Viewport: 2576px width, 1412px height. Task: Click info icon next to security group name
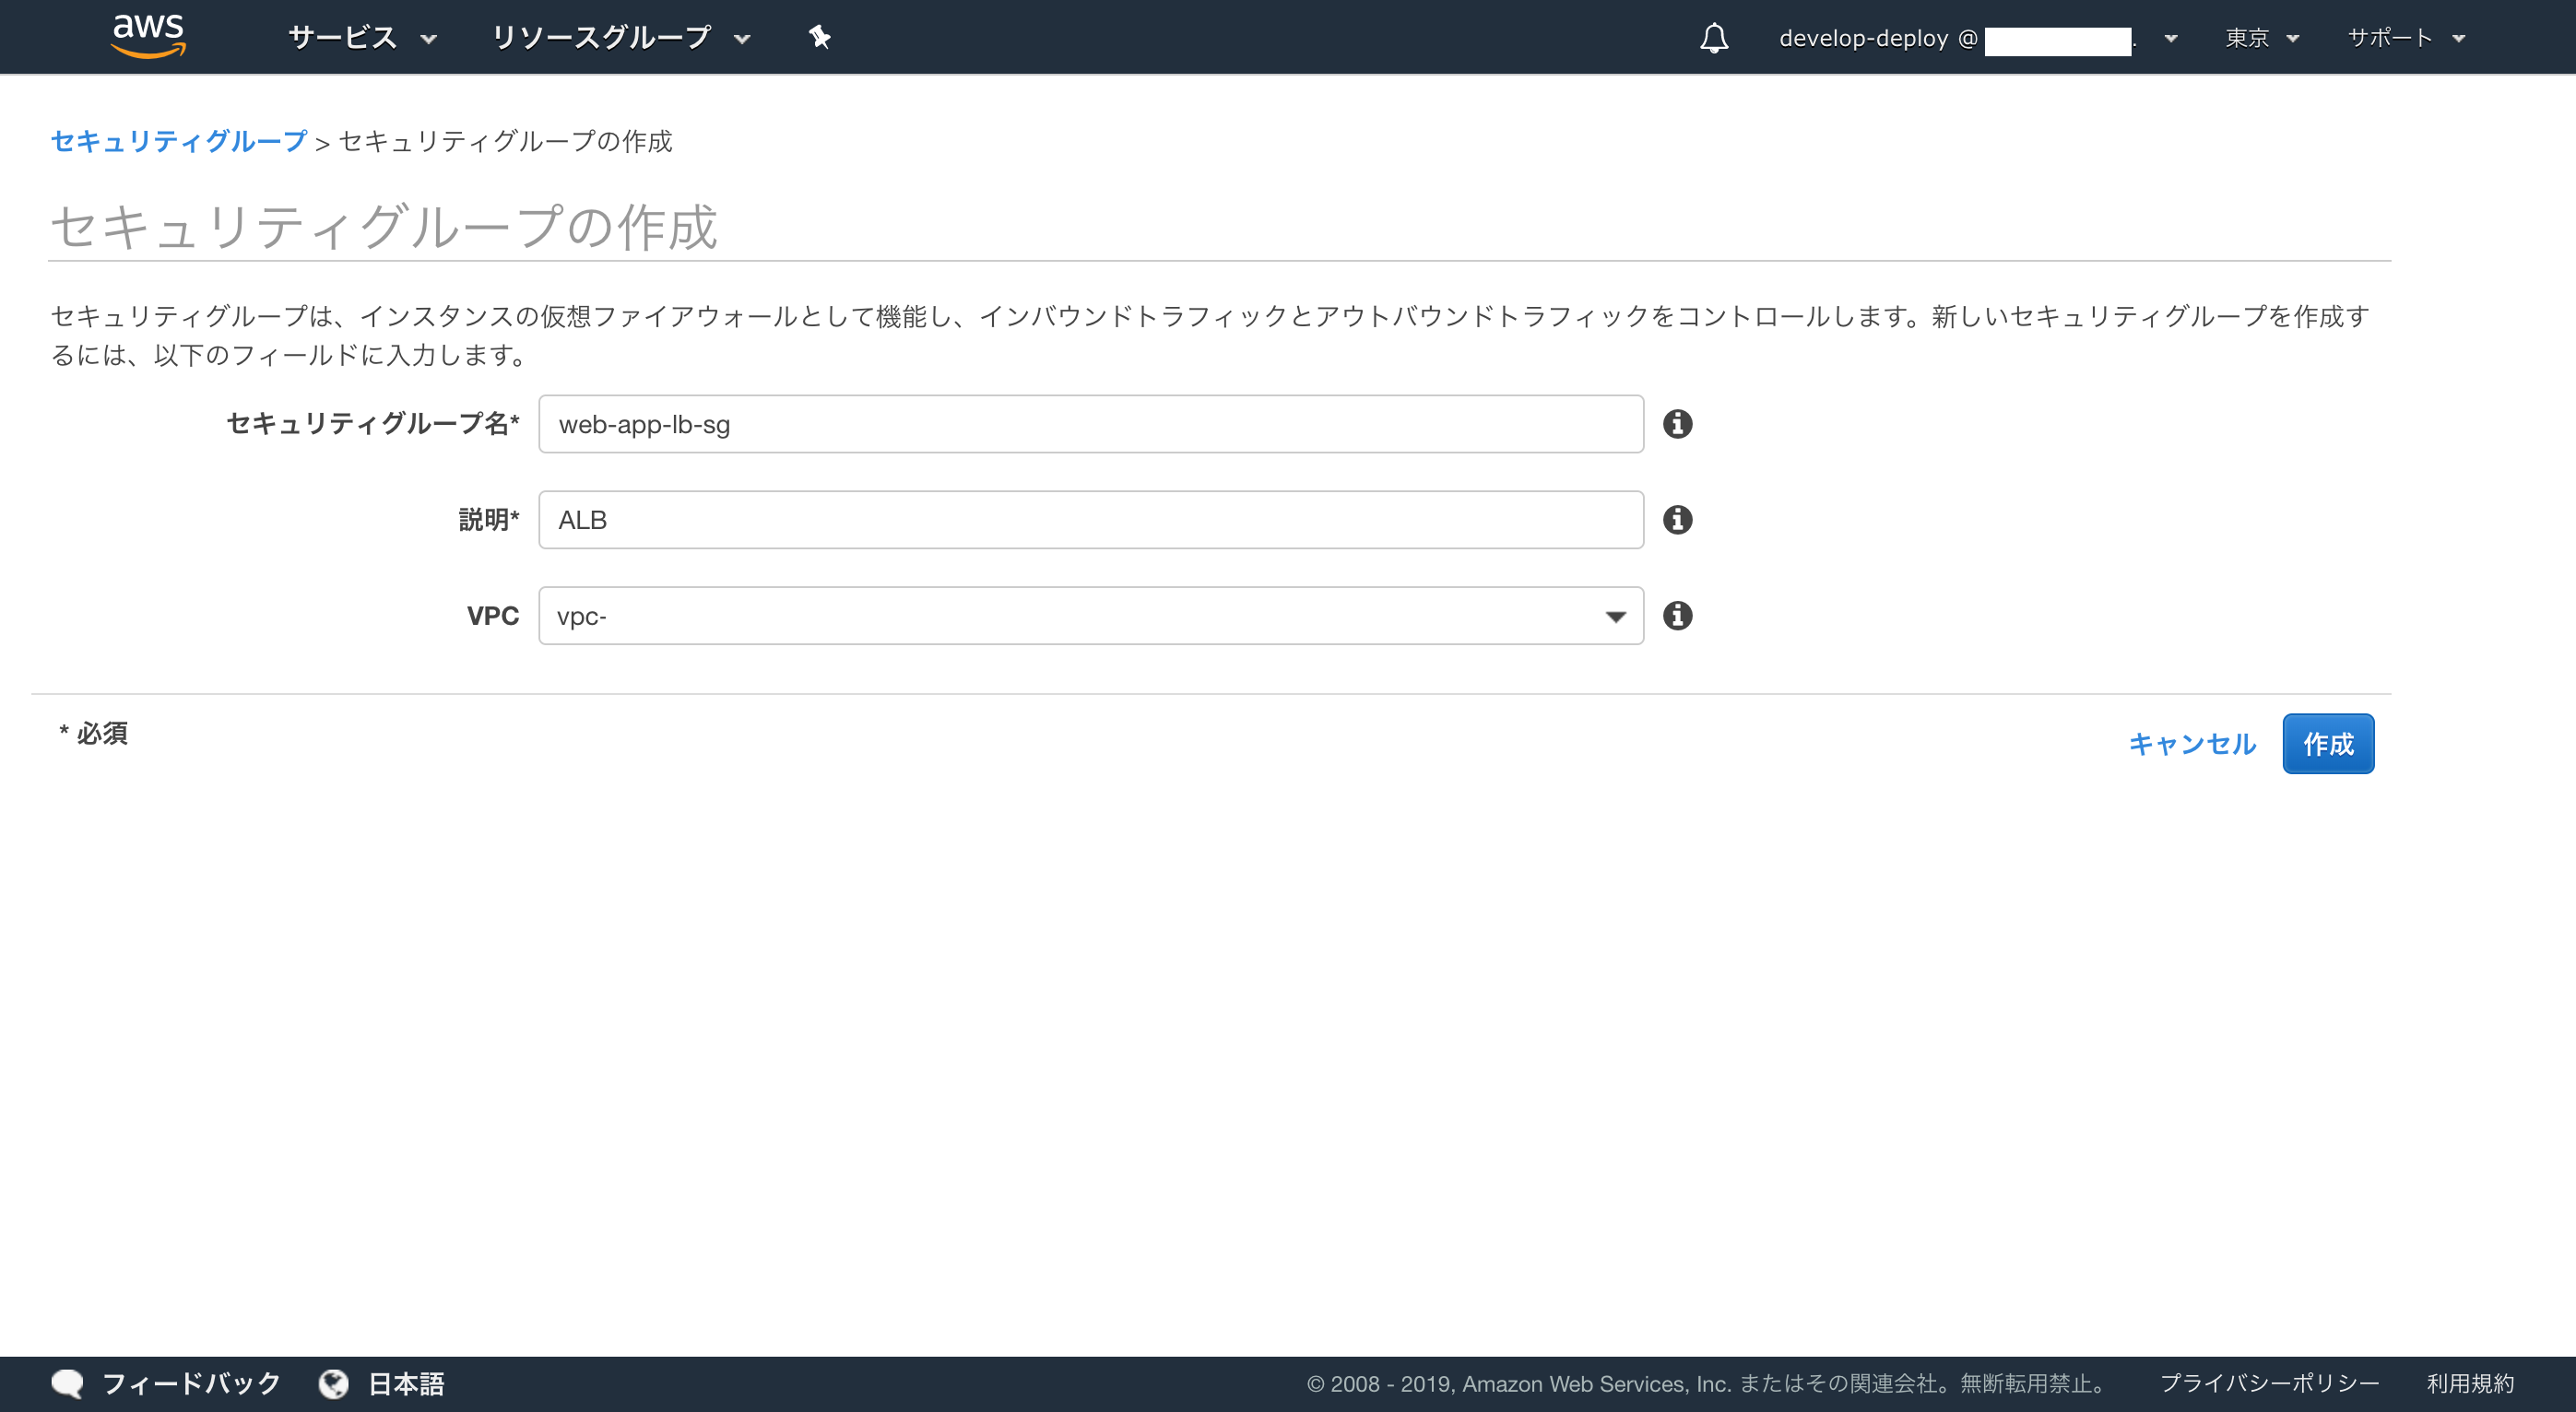tap(1677, 424)
